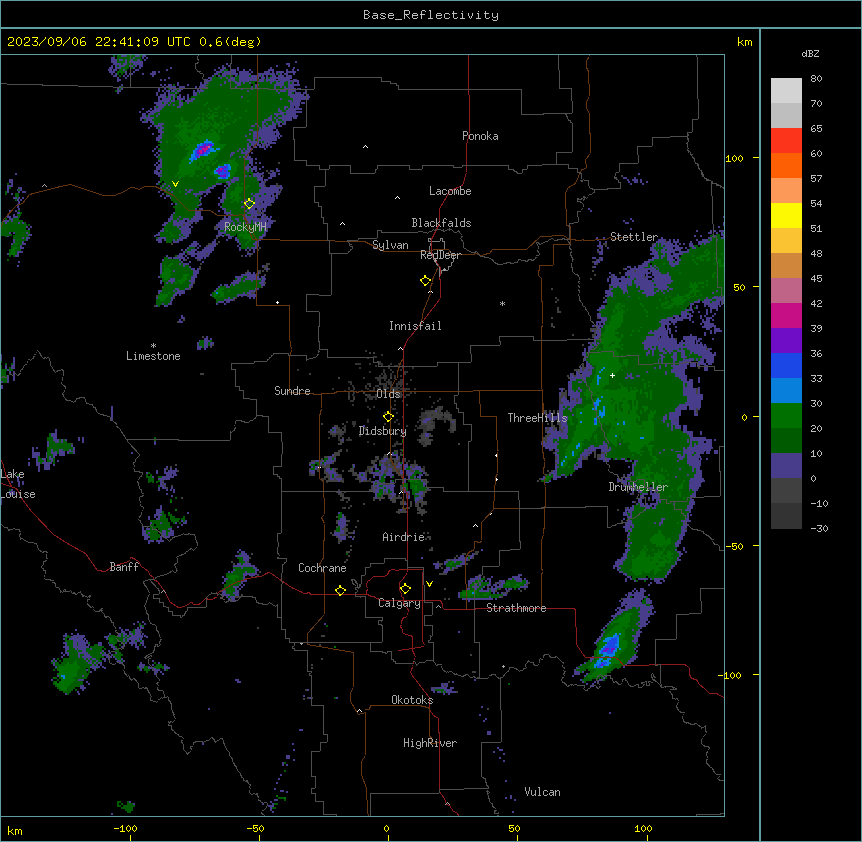Click the dBZ legend heading
The width and height of the screenshot is (862, 842).
(810, 54)
